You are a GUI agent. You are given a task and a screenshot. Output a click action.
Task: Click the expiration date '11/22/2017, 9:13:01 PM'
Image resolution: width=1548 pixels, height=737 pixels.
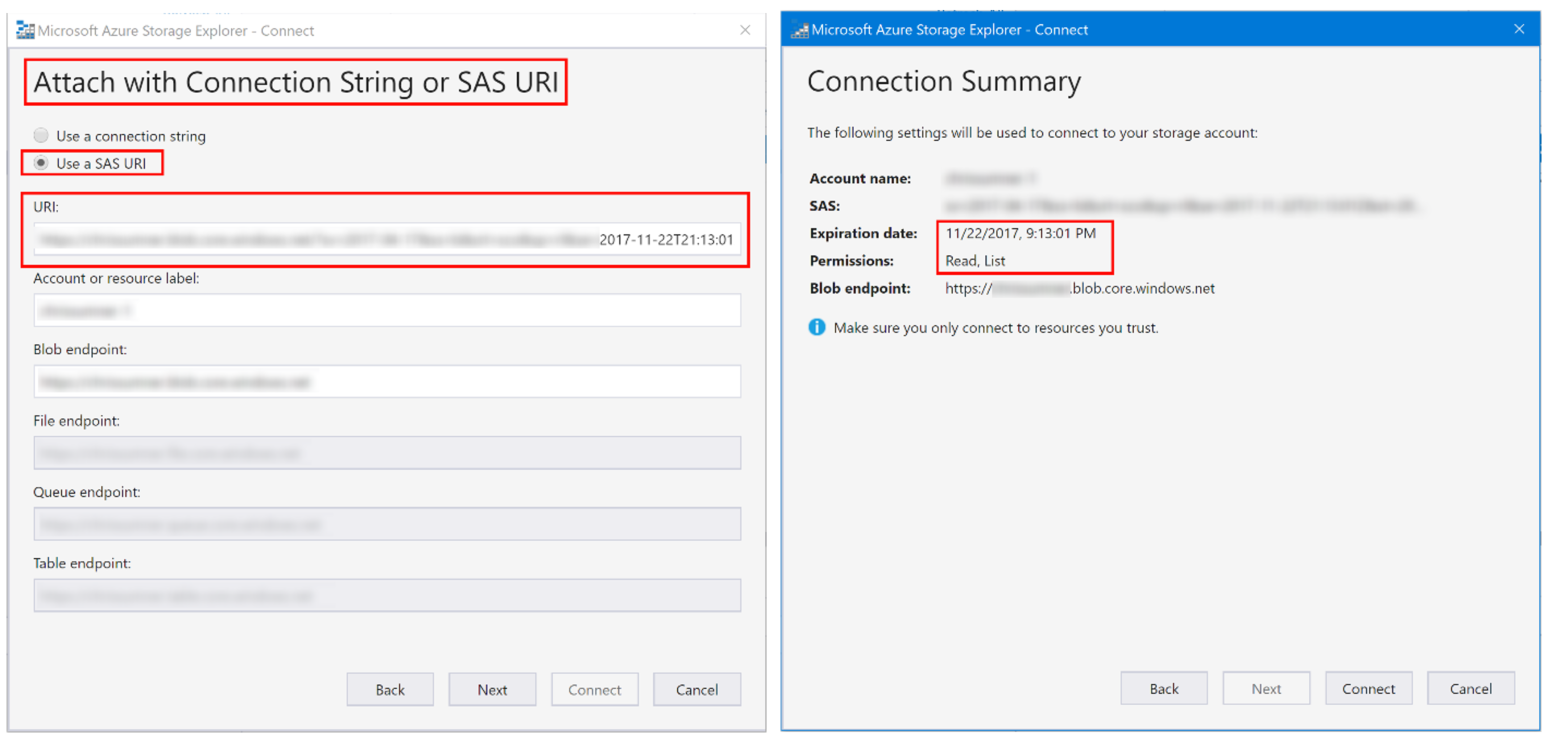click(1021, 234)
